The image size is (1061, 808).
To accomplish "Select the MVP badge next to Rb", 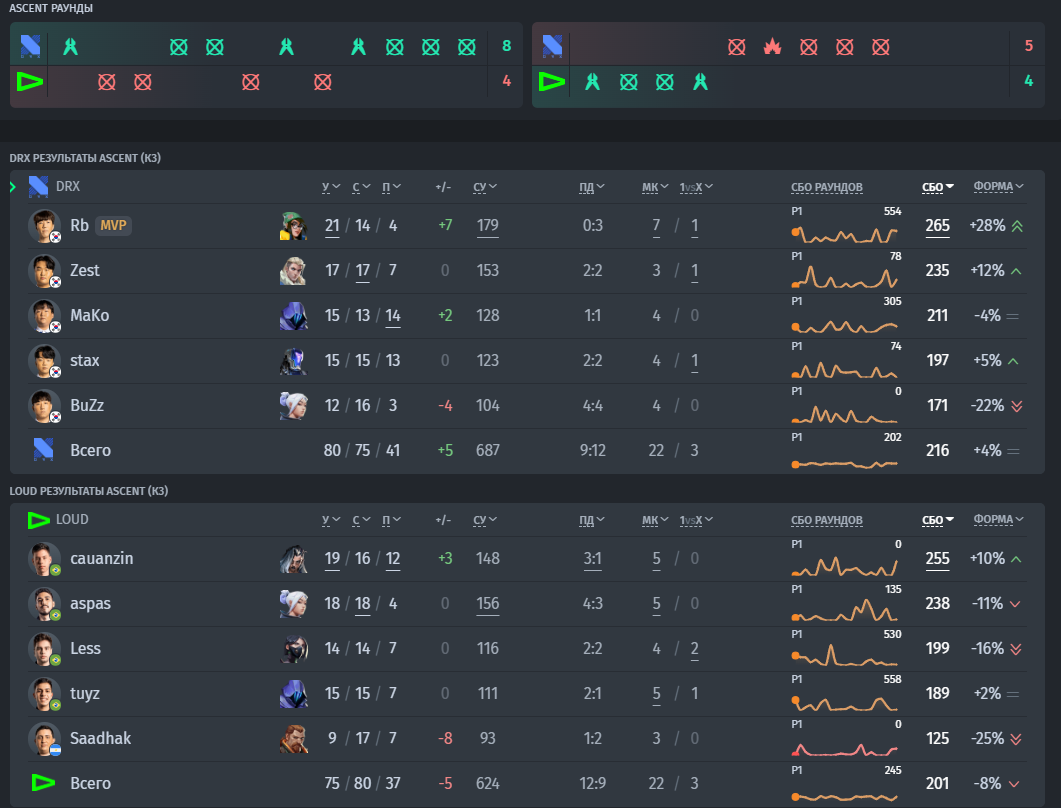I will (x=113, y=225).
